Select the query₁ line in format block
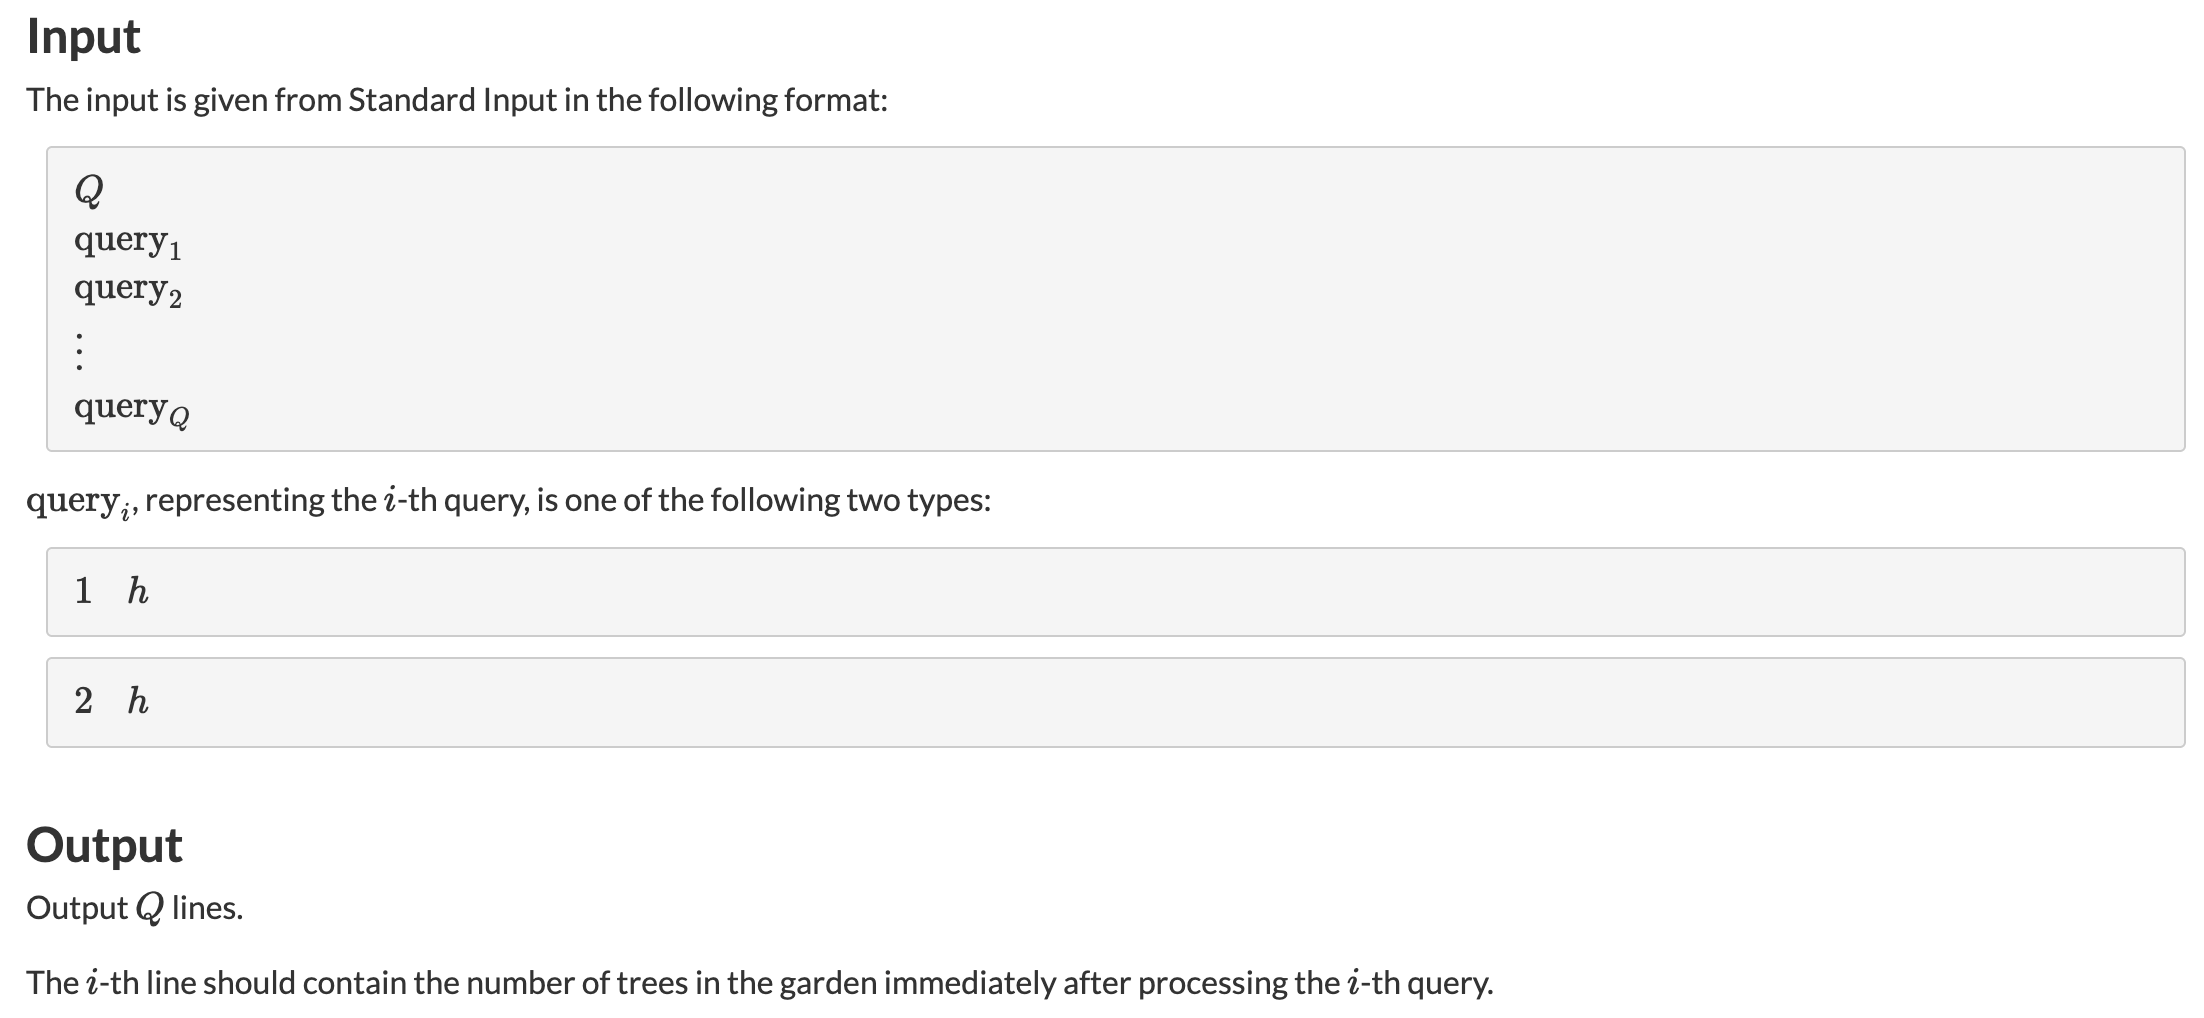 coord(127,241)
